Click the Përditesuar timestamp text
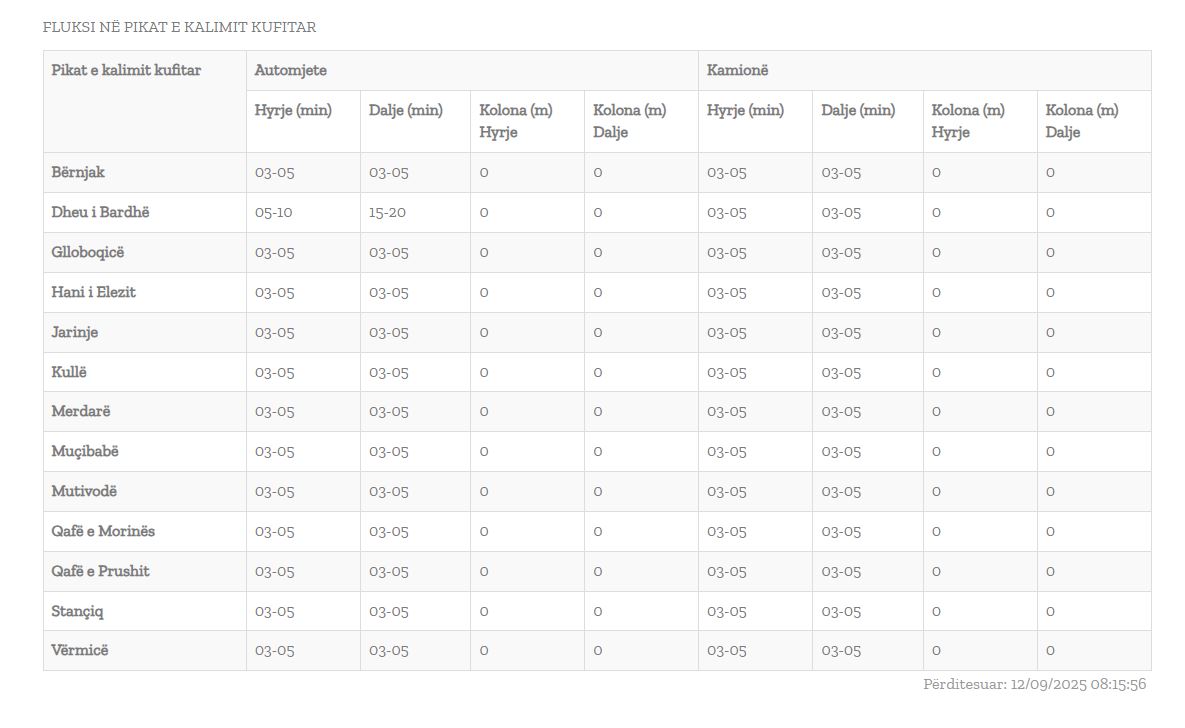The width and height of the screenshot is (1185, 728). tap(1035, 684)
